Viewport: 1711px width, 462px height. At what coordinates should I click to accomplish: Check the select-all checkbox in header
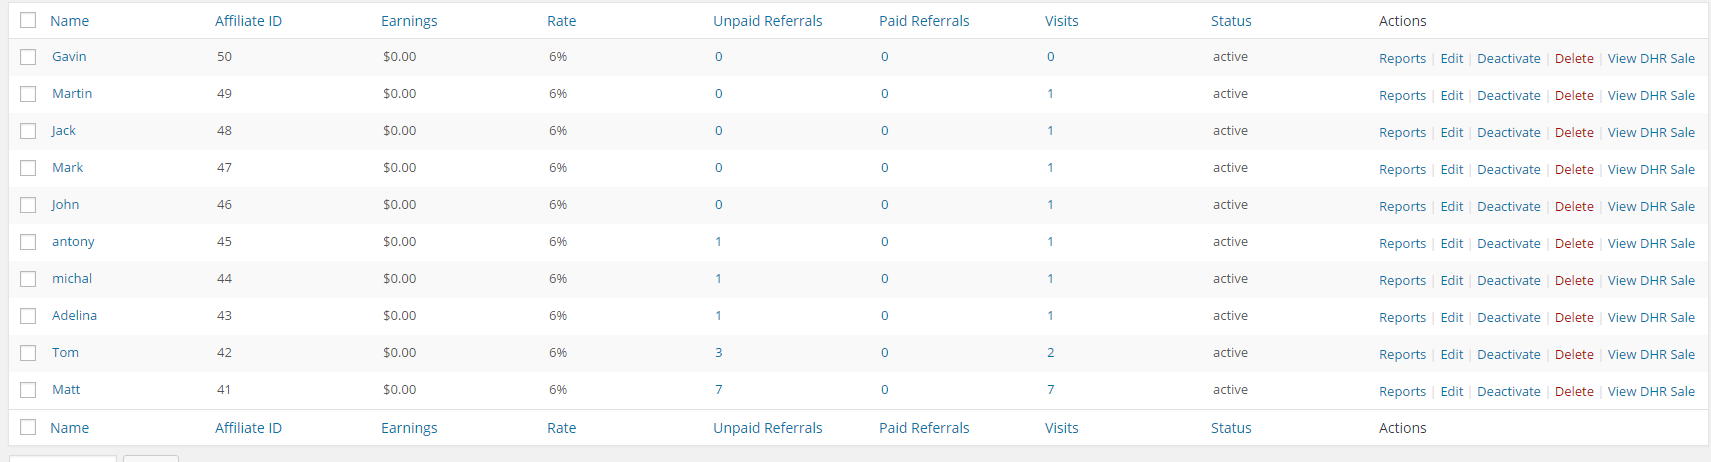click(x=28, y=21)
